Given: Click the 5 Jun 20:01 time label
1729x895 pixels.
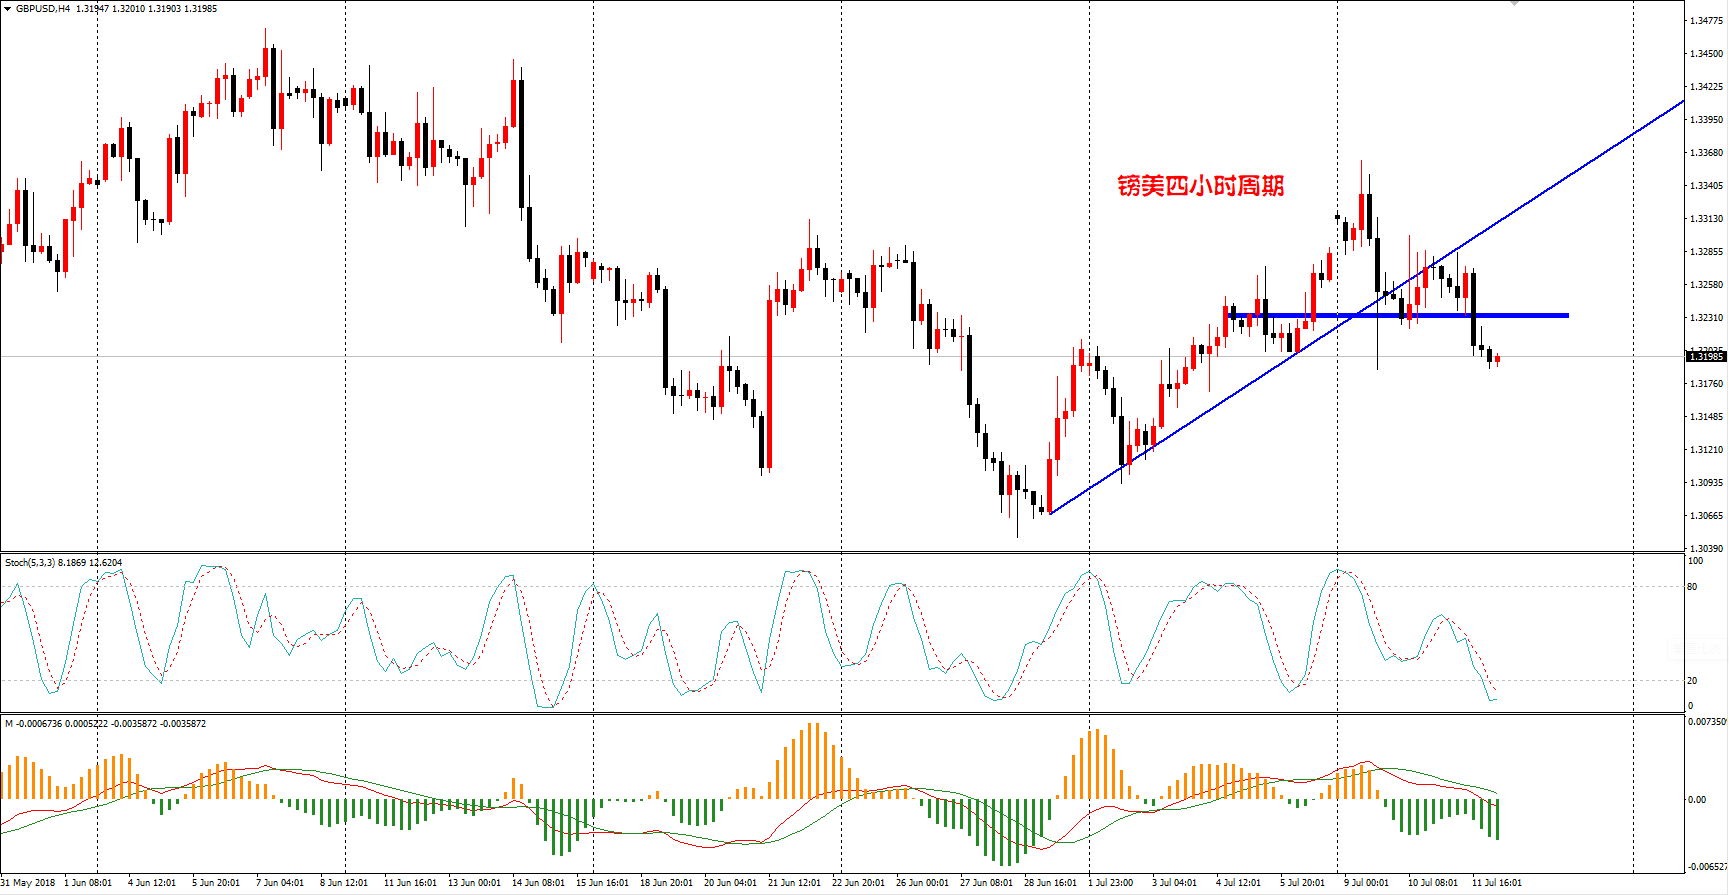Looking at the screenshot, I should click(216, 883).
